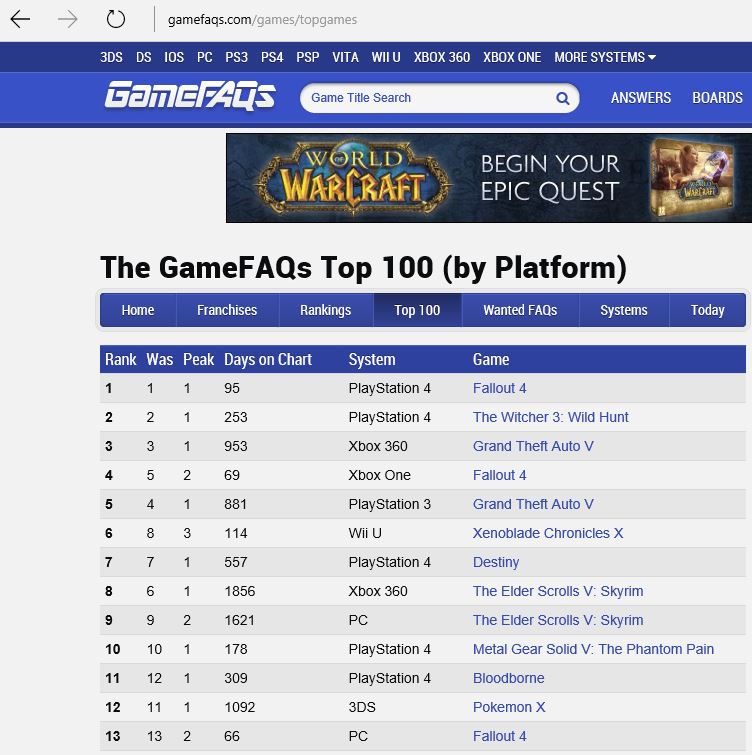Open the iOS system link
The height and width of the screenshot is (755, 752).
pos(174,57)
